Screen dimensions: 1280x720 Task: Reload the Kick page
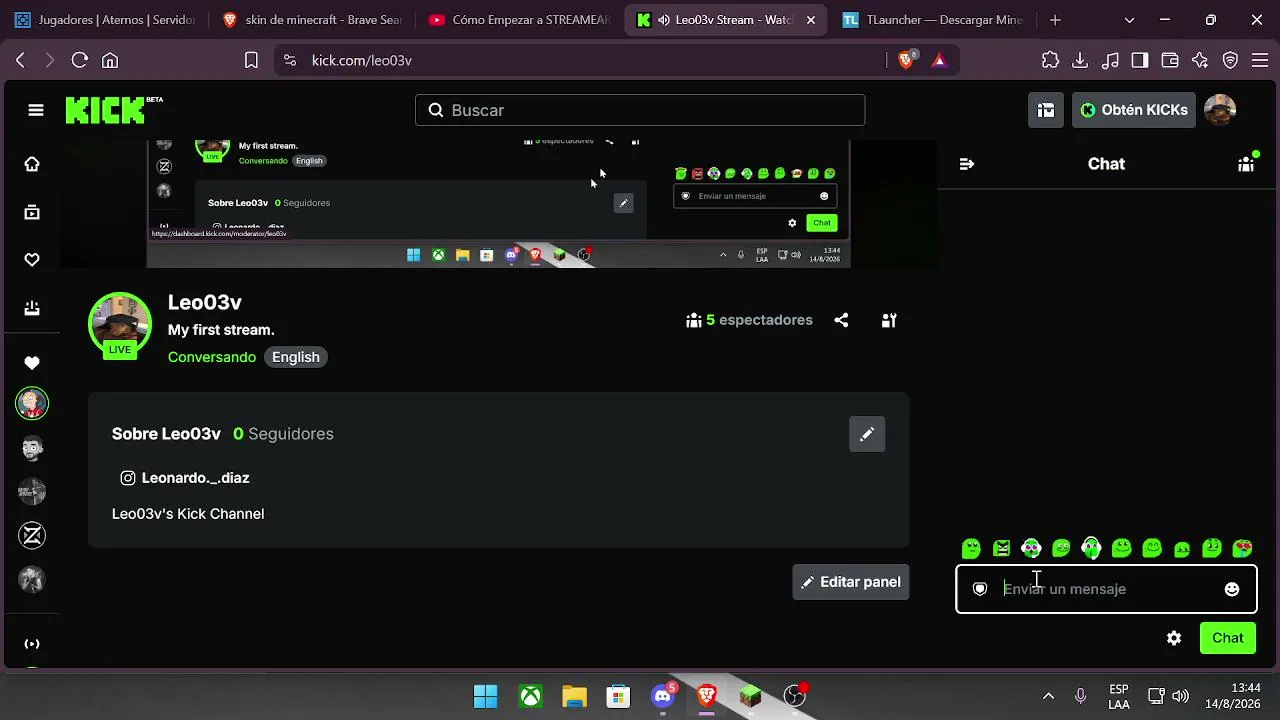(x=80, y=60)
